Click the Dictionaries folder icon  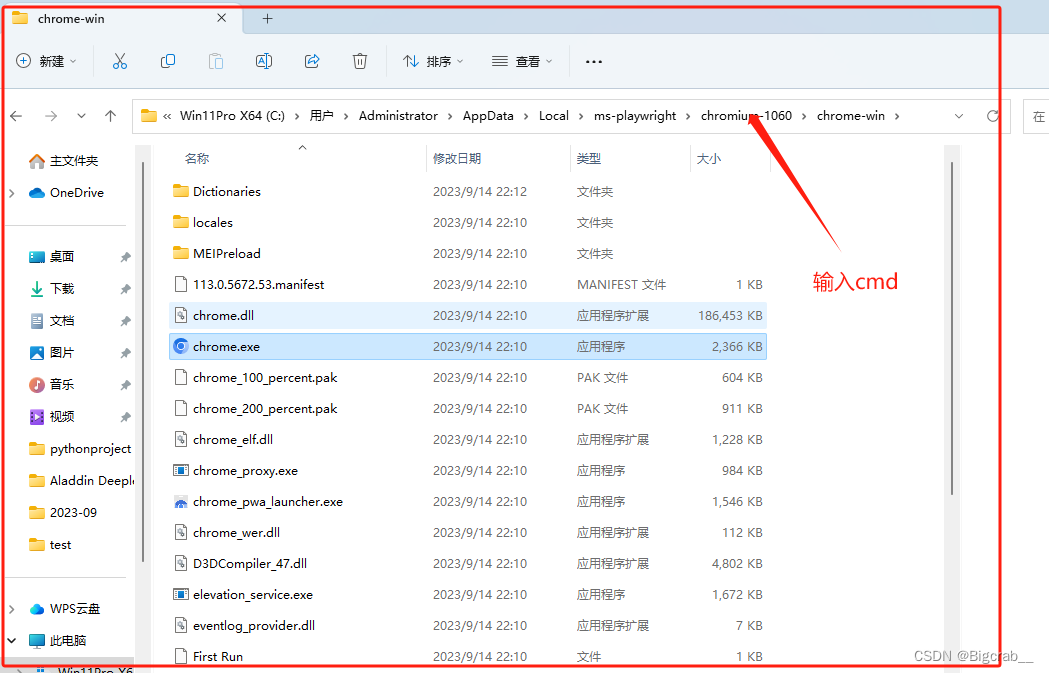181,191
